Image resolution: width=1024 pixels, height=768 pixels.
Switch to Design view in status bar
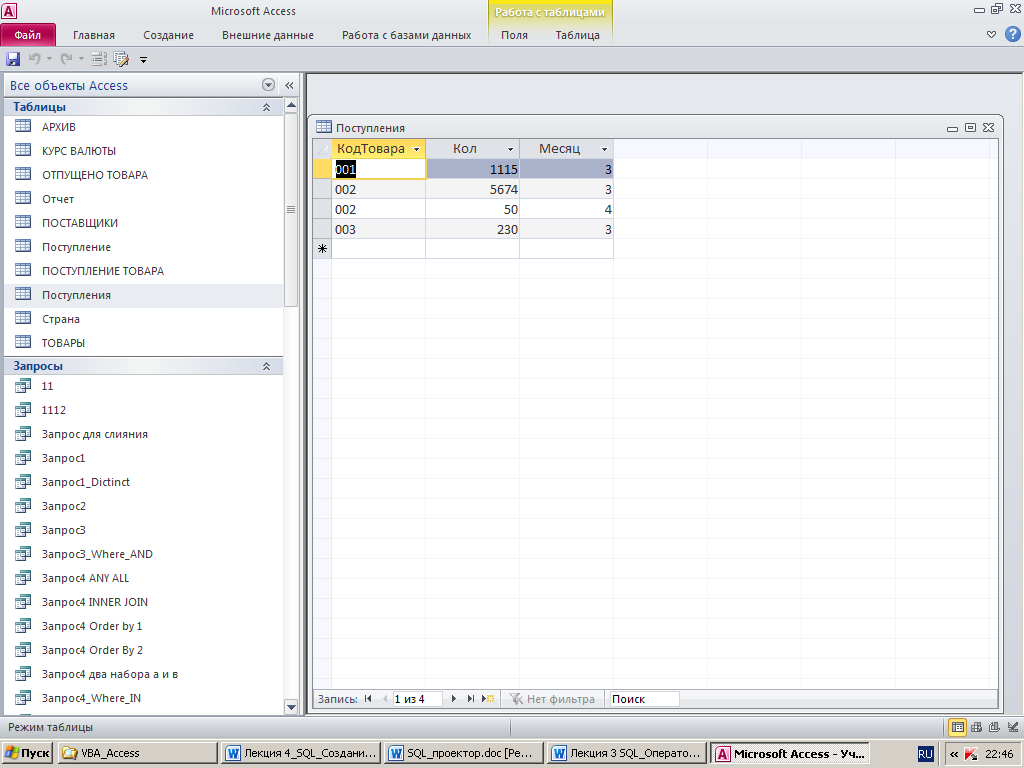1013,727
